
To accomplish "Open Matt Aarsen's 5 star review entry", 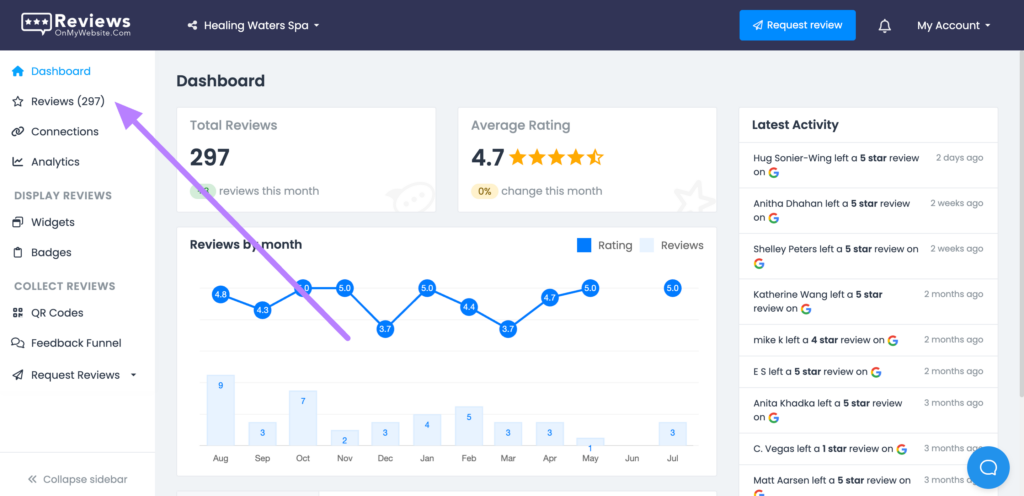I will (868, 481).
